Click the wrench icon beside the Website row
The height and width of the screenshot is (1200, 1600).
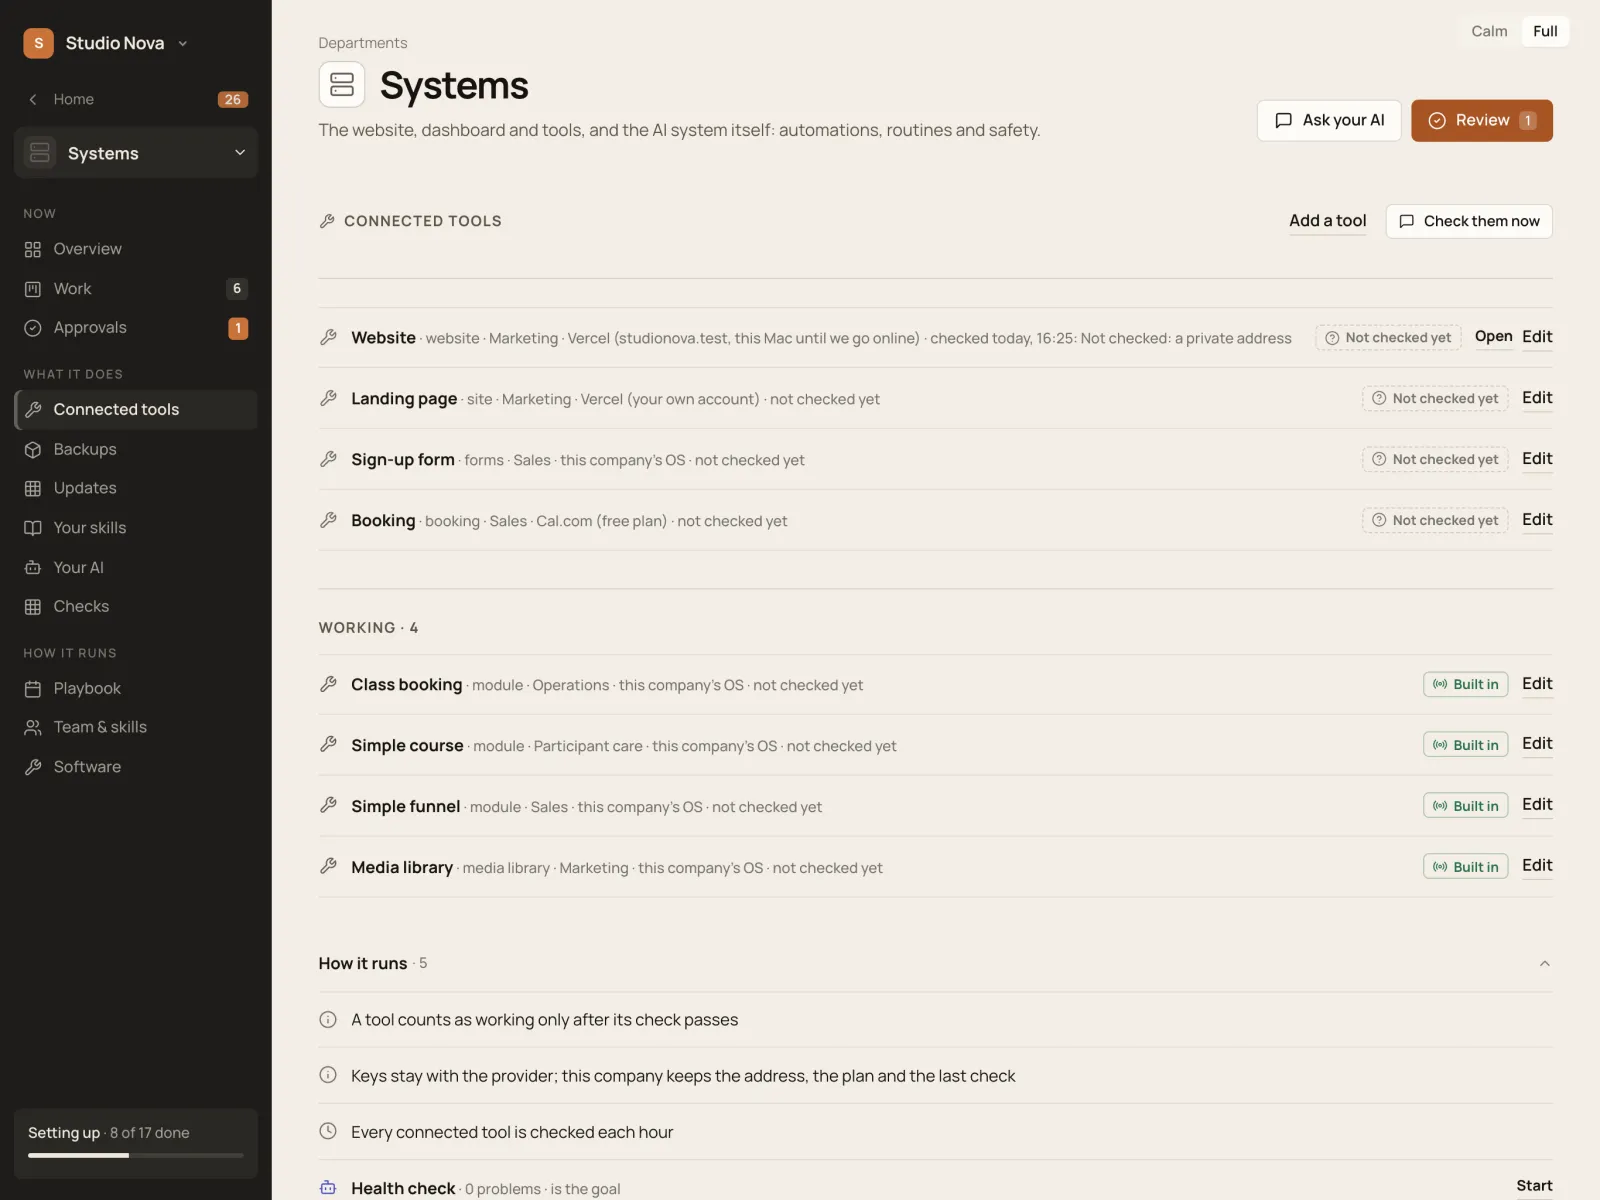(328, 338)
